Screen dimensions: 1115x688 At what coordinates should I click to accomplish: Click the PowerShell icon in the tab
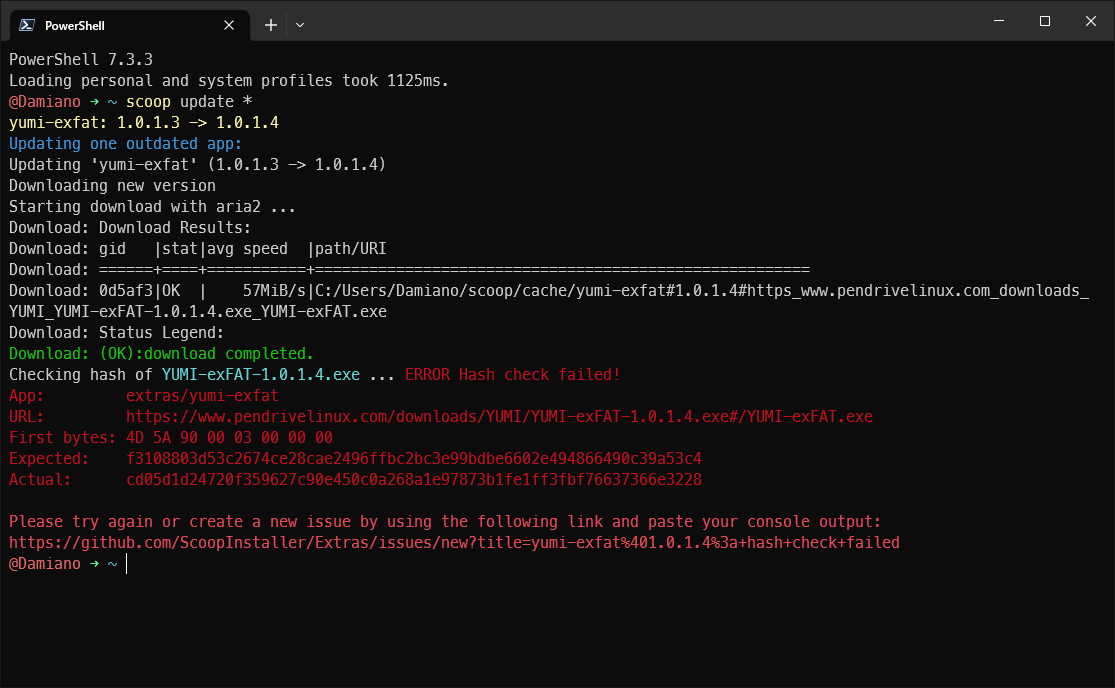pyautogui.click(x=27, y=25)
